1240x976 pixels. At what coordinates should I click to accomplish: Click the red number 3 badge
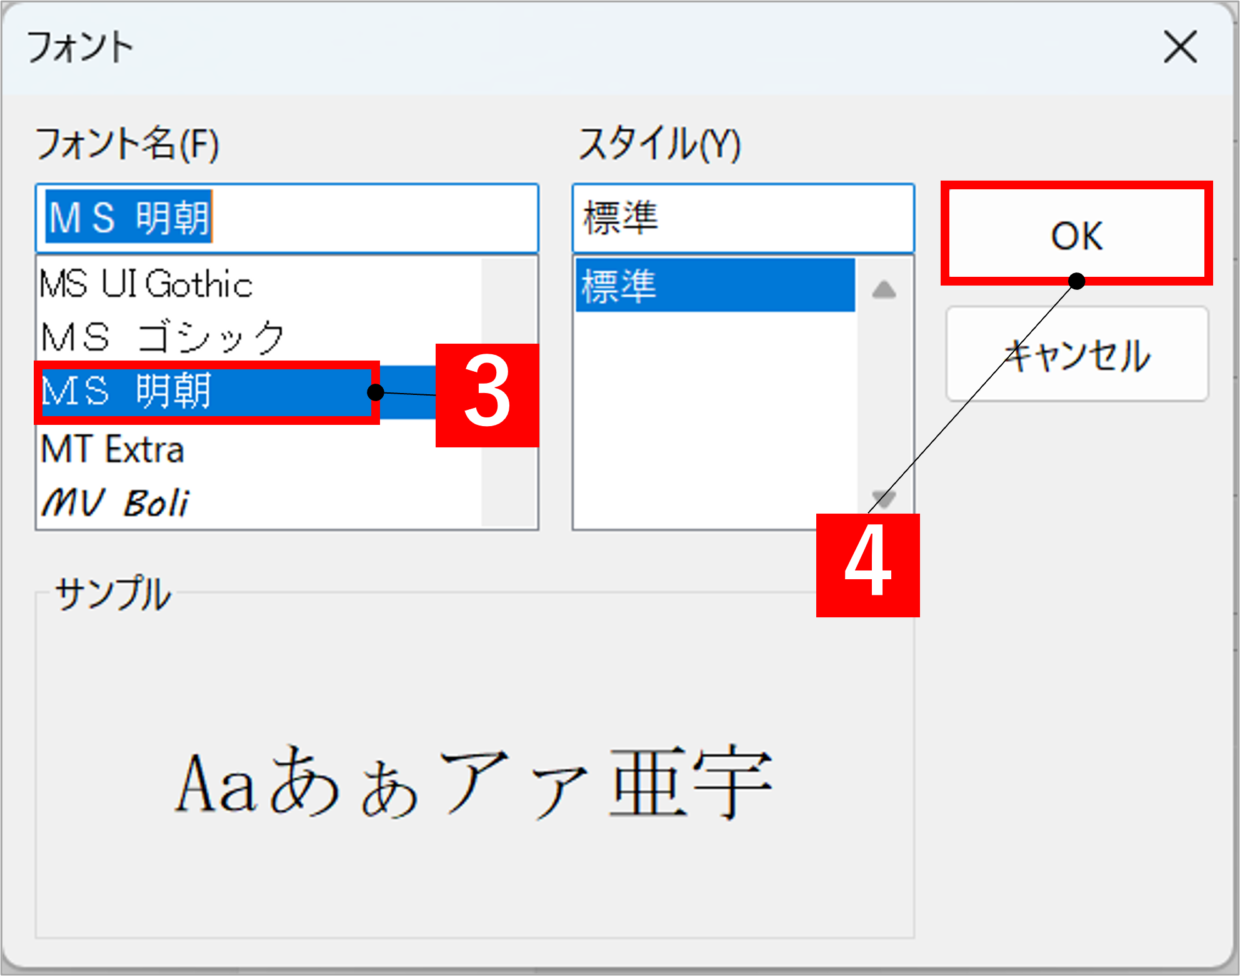click(487, 395)
